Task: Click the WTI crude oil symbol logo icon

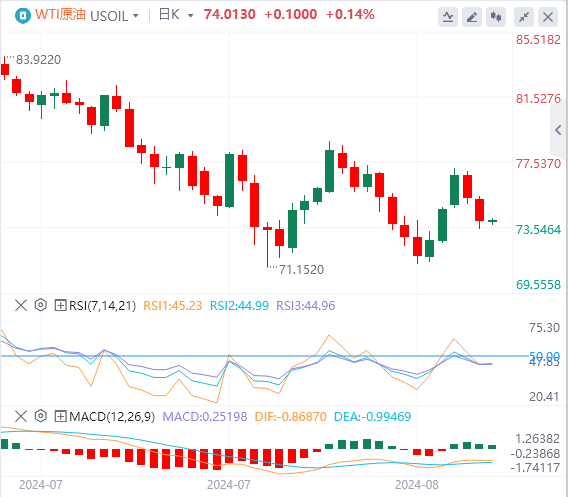Action: pos(23,16)
